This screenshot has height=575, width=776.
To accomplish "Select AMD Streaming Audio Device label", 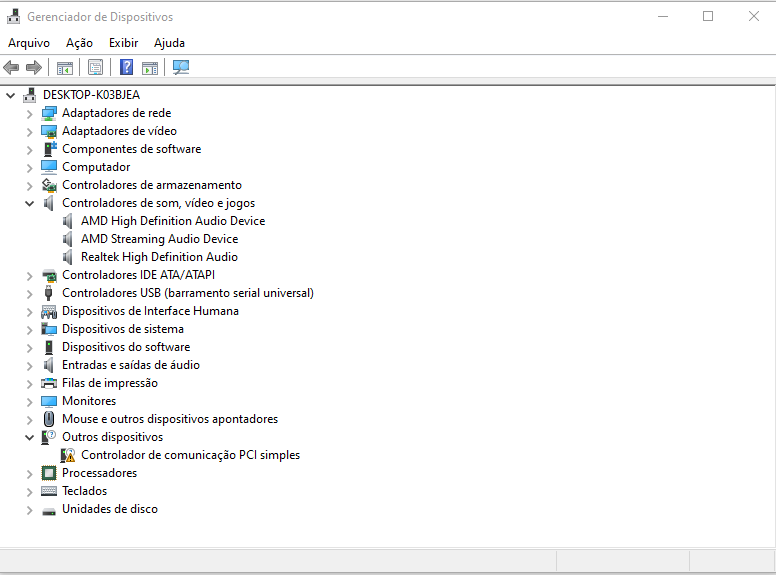I will pos(159,239).
